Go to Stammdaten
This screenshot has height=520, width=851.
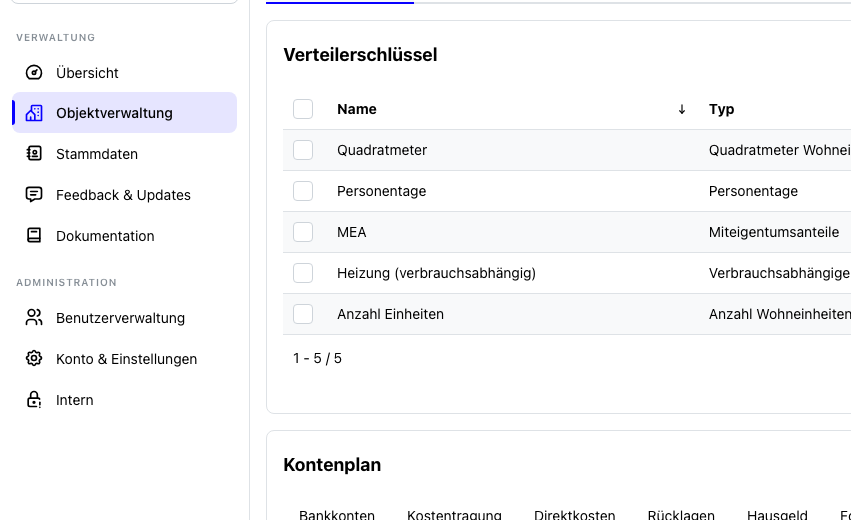pyautogui.click(x=124, y=154)
